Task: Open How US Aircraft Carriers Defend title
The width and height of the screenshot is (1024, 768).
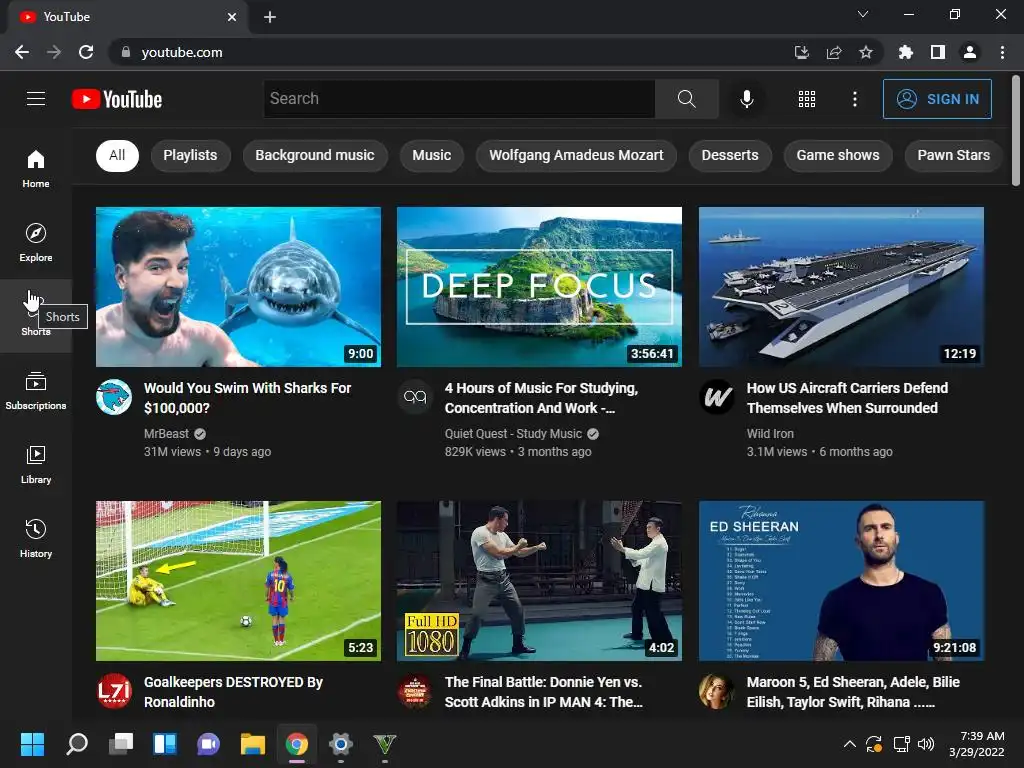Action: 847,398
